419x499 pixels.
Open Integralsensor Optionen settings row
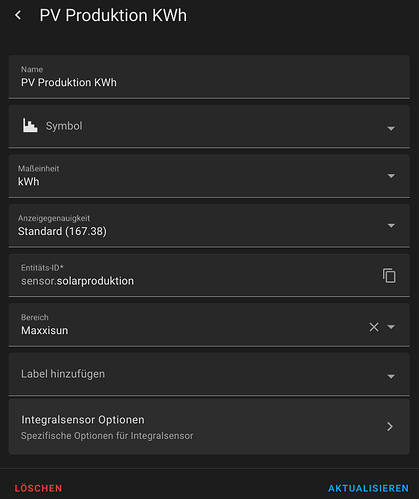209,426
